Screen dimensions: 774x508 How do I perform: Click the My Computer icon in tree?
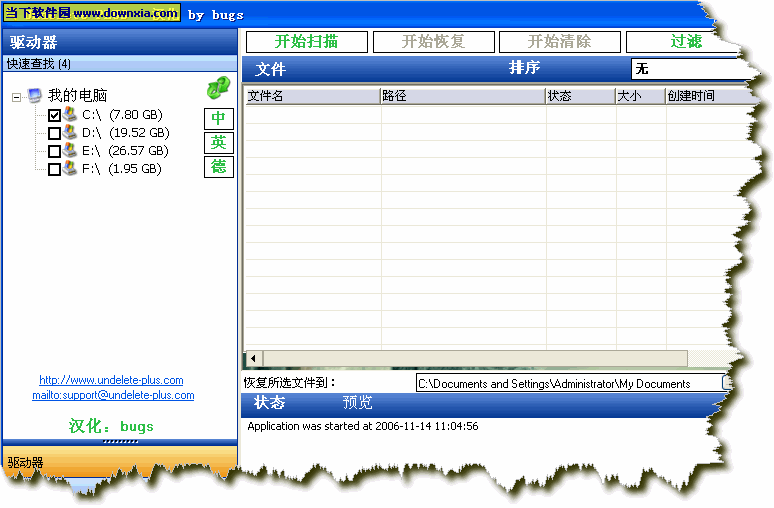35,96
